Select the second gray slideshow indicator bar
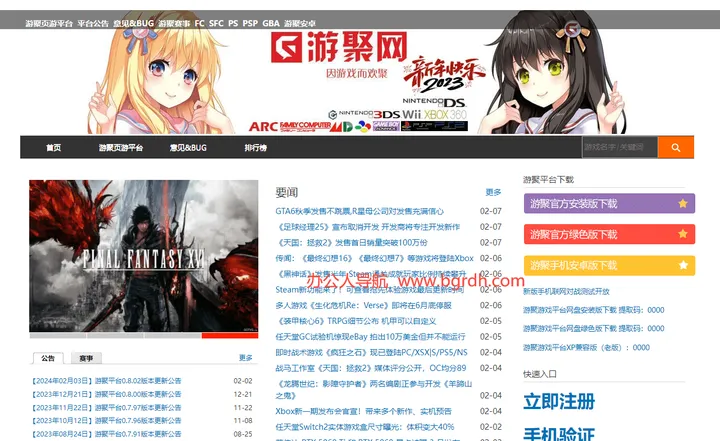Image resolution: width=720 pixels, height=441 pixels. click(115, 336)
